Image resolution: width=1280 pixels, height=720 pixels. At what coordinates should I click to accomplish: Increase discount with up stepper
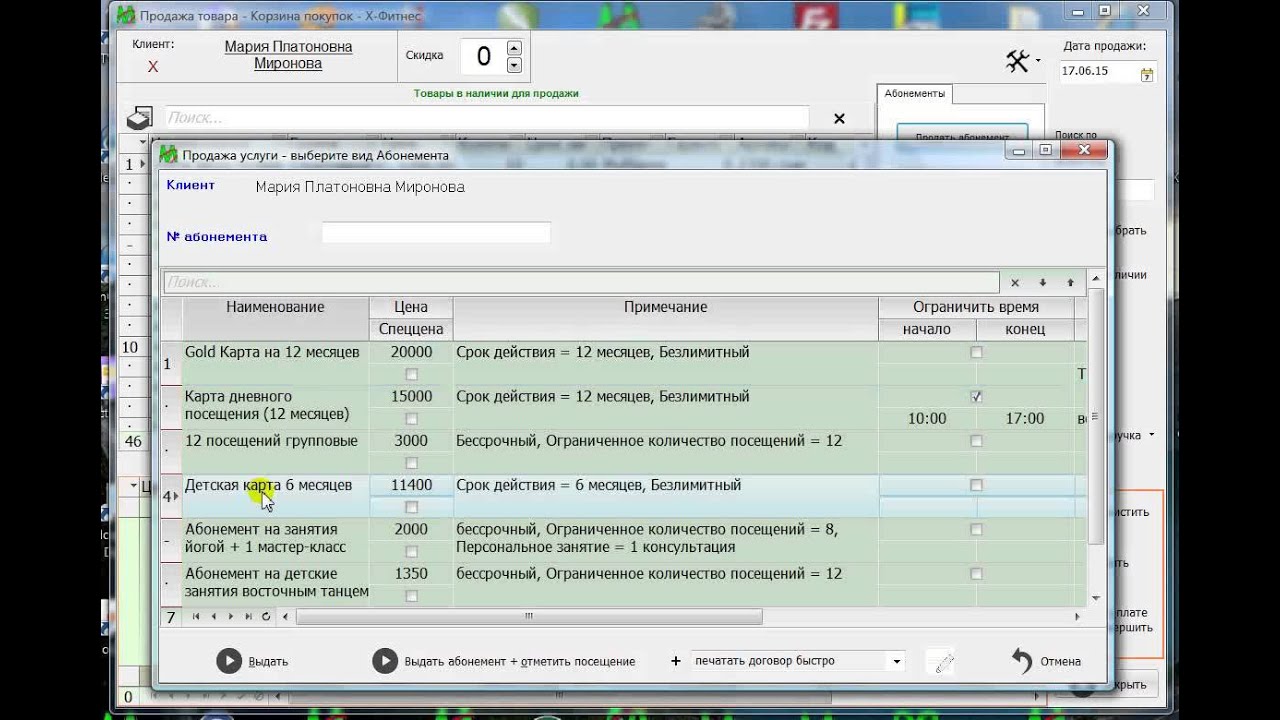[x=514, y=48]
